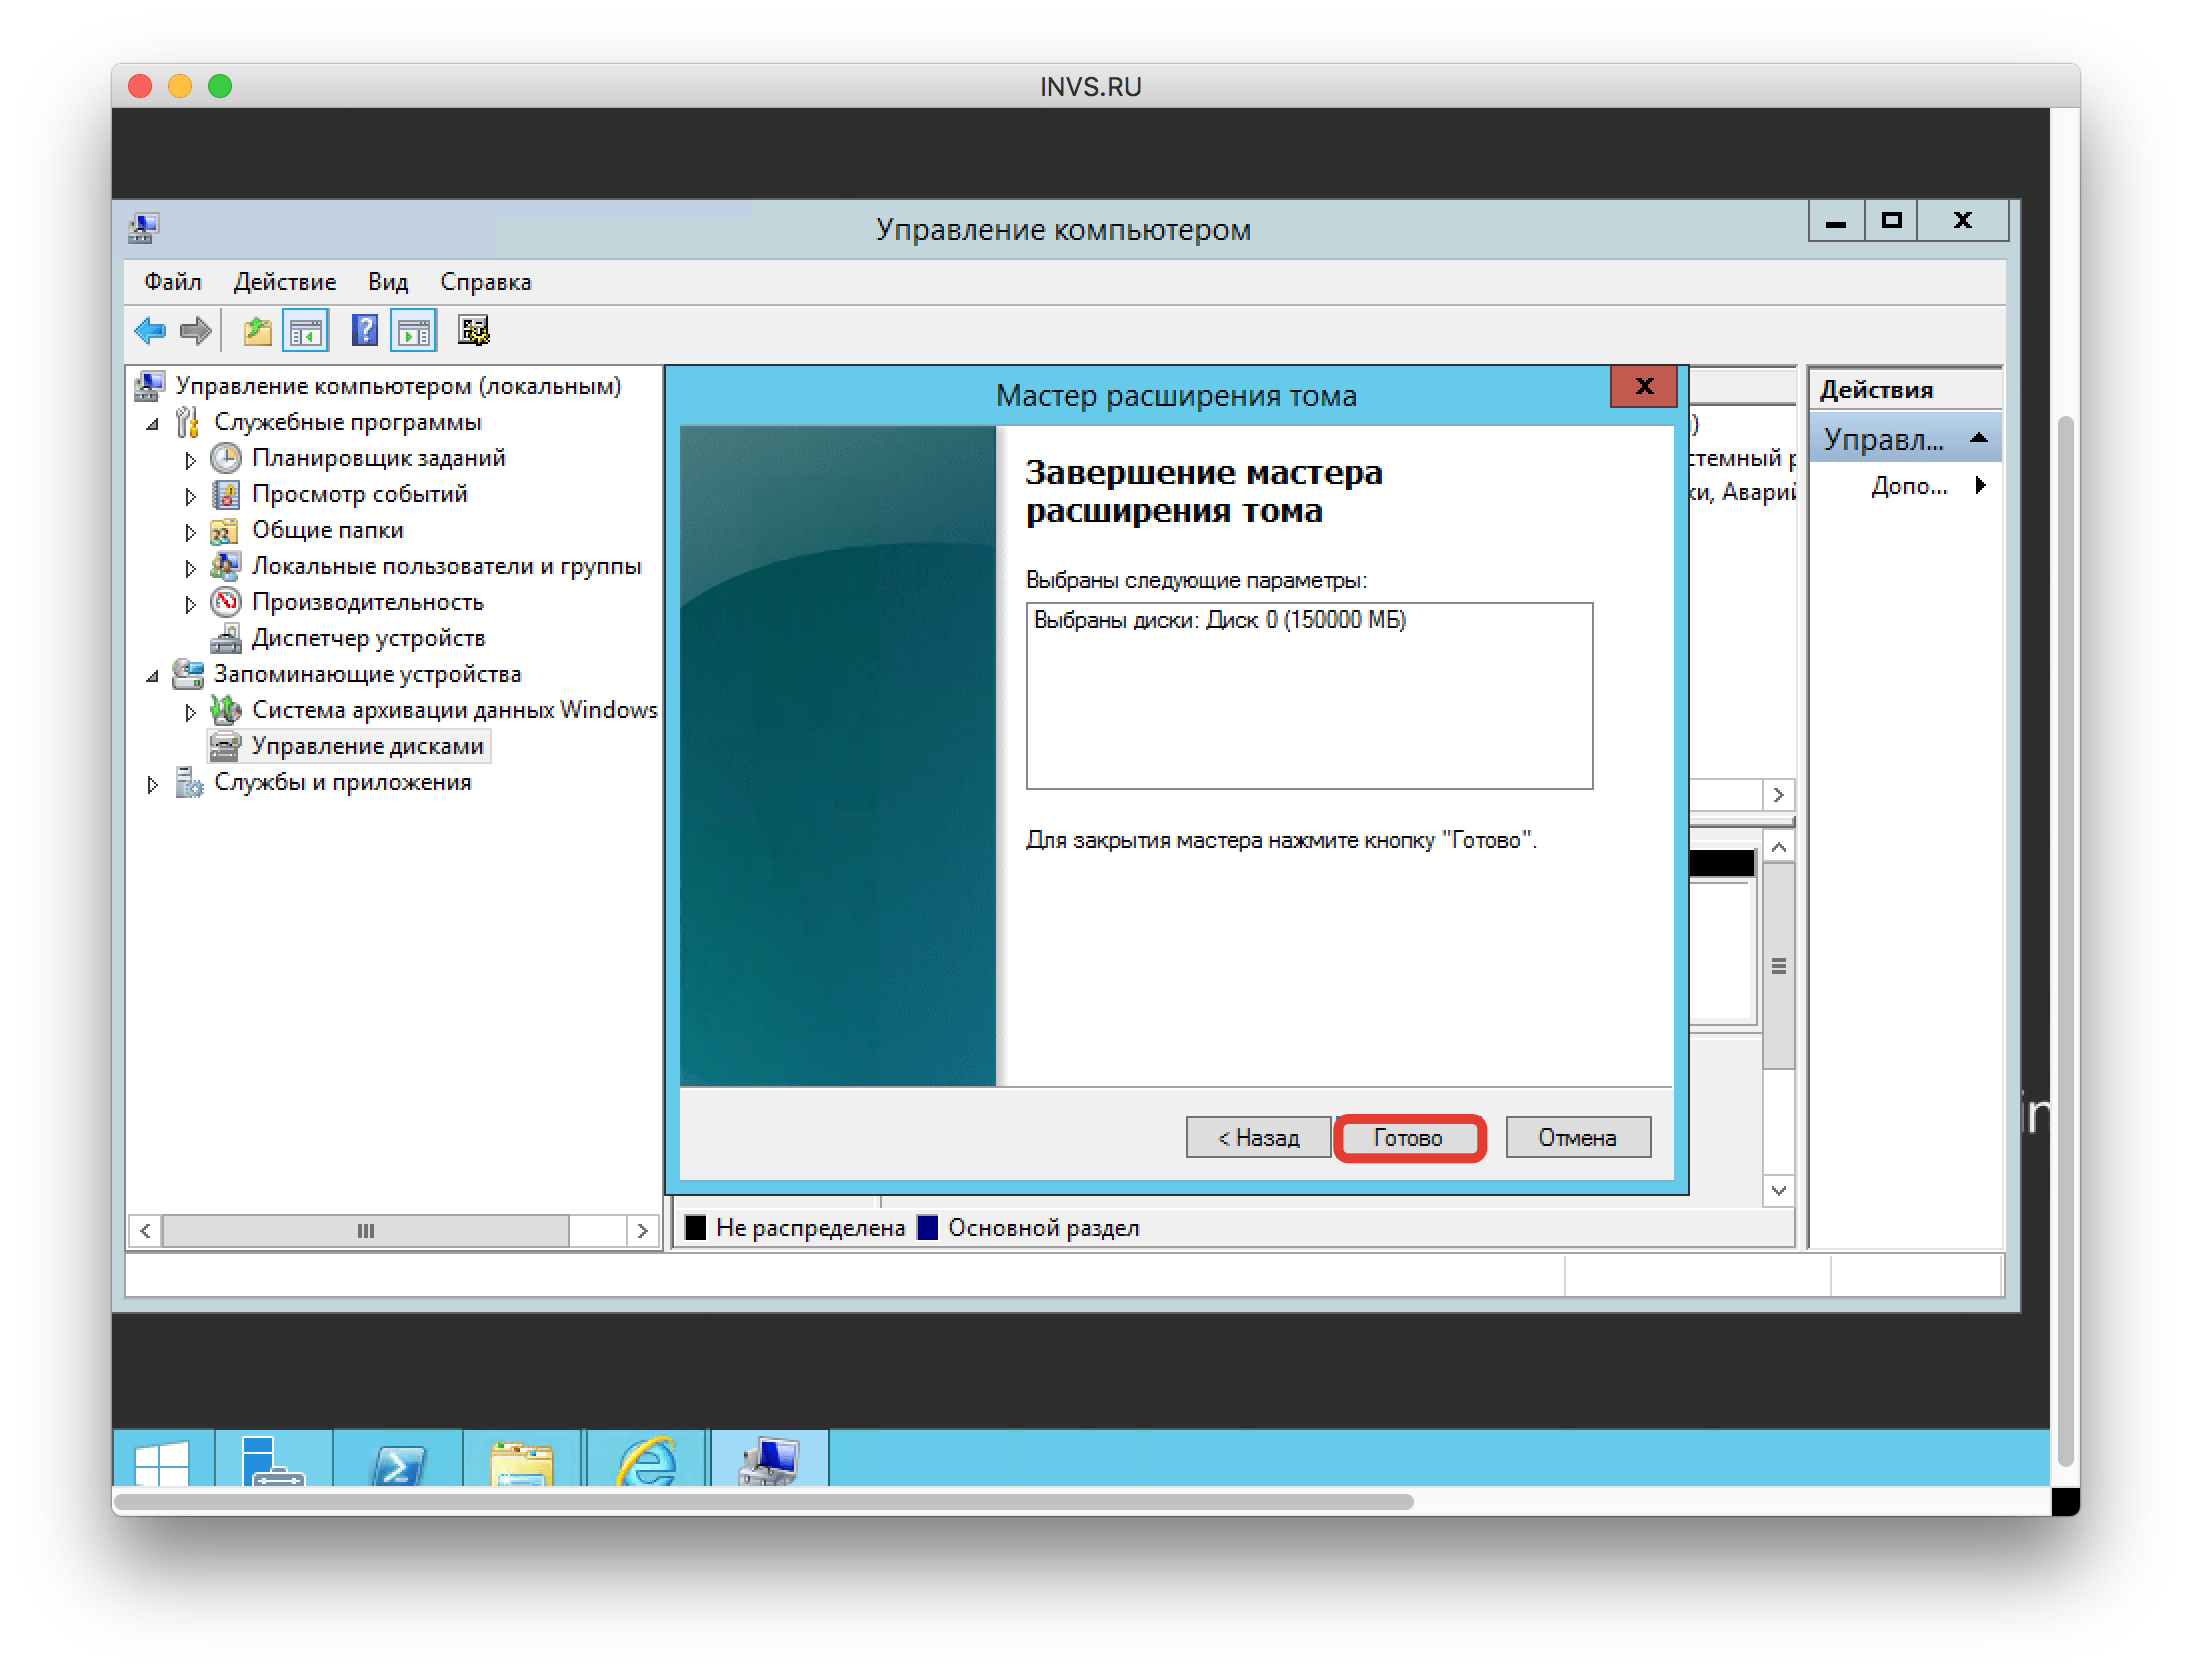Expand the Просмотр событий node
The width and height of the screenshot is (2192, 1676).
[190, 496]
